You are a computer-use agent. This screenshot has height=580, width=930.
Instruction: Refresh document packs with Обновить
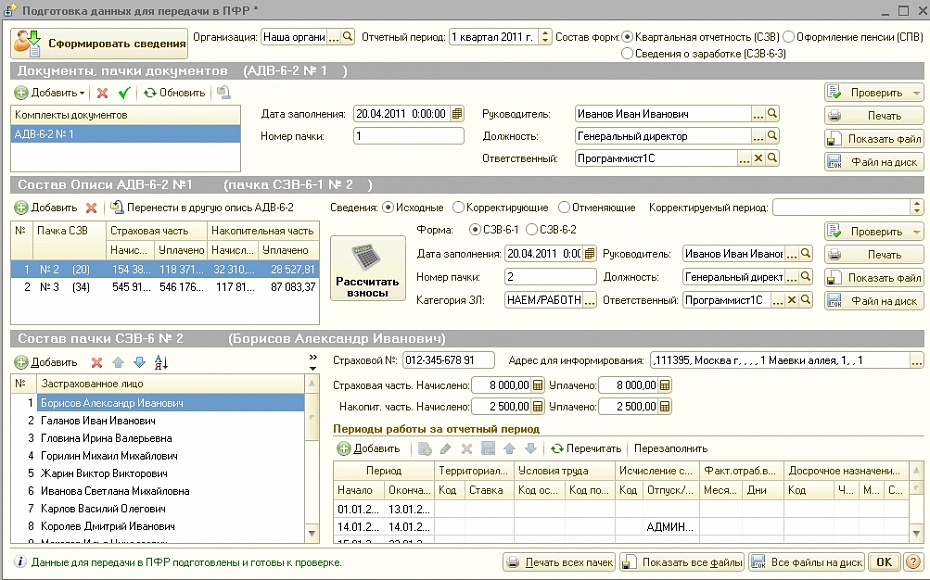tap(174, 93)
